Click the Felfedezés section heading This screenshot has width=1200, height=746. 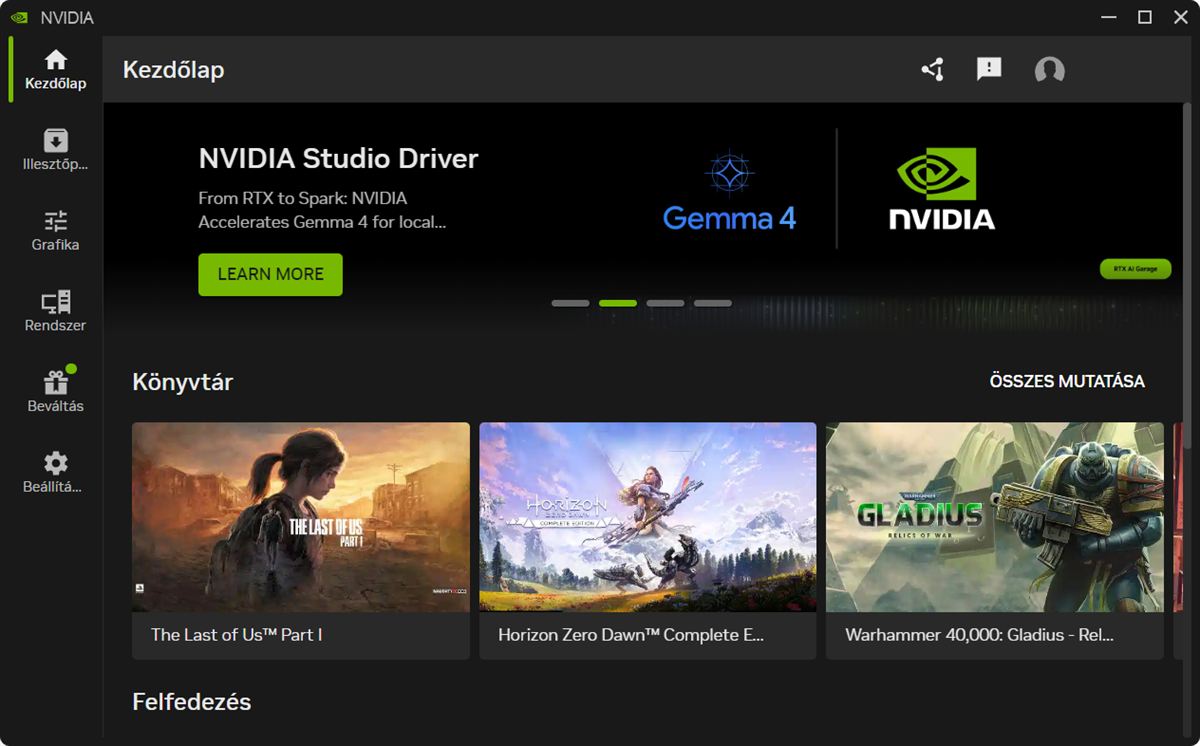click(x=192, y=702)
